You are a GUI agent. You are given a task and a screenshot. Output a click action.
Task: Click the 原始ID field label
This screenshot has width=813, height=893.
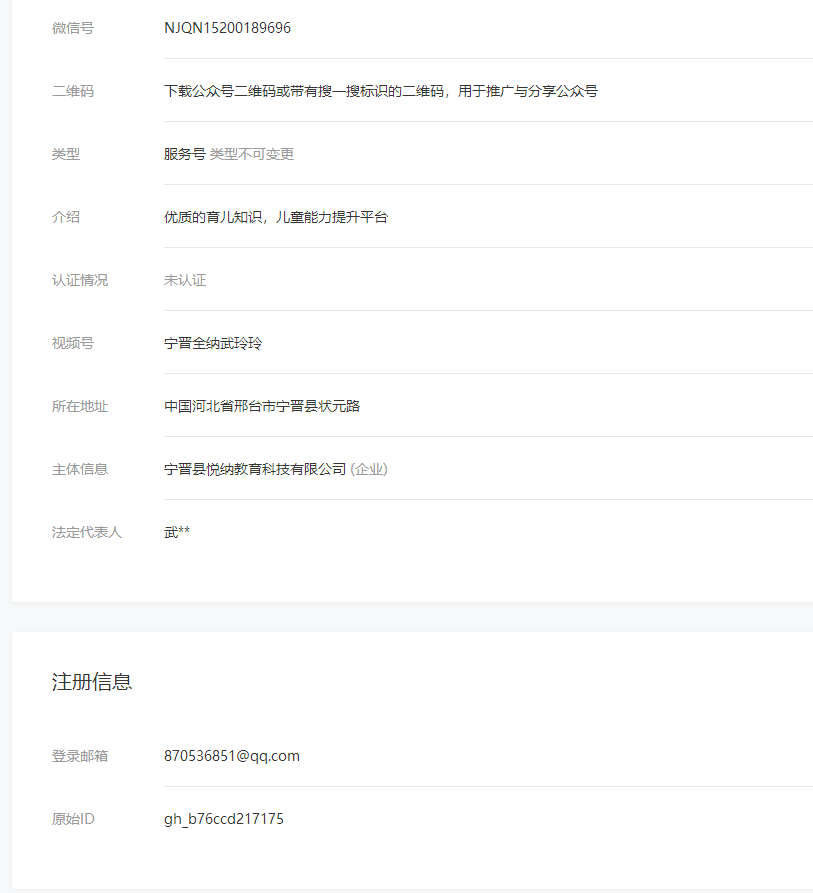coord(73,819)
